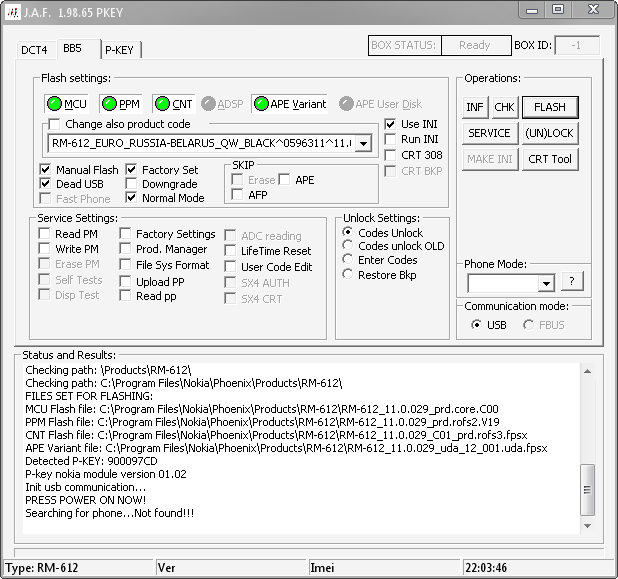Check the SKIP APE checkbox
Viewport: 618px width, 579px height.
(x=284, y=180)
